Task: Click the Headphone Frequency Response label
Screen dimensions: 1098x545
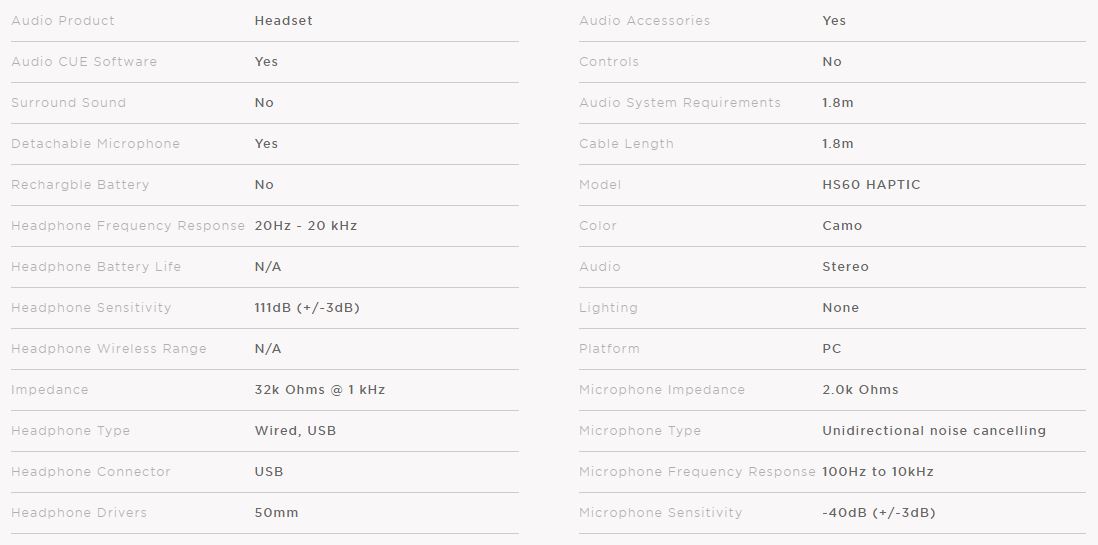Action: (128, 226)
